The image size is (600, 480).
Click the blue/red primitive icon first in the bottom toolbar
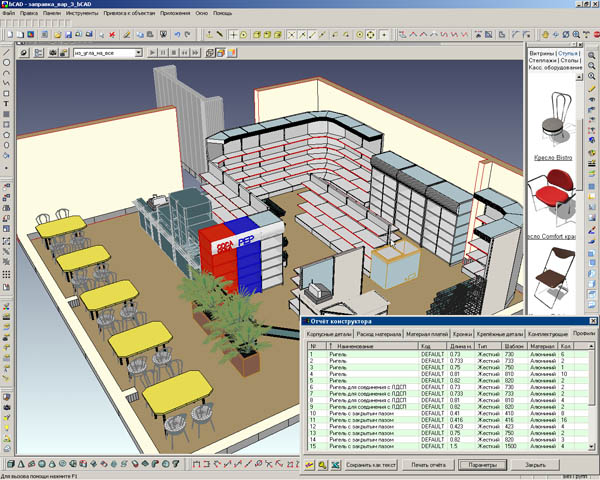[x=11, y=464]
